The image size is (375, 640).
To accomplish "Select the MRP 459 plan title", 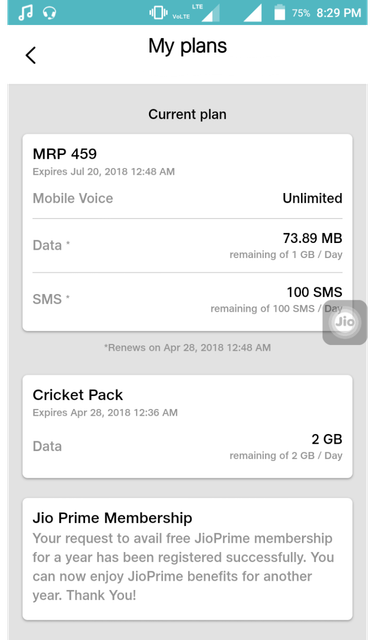I will pos(64,154).
